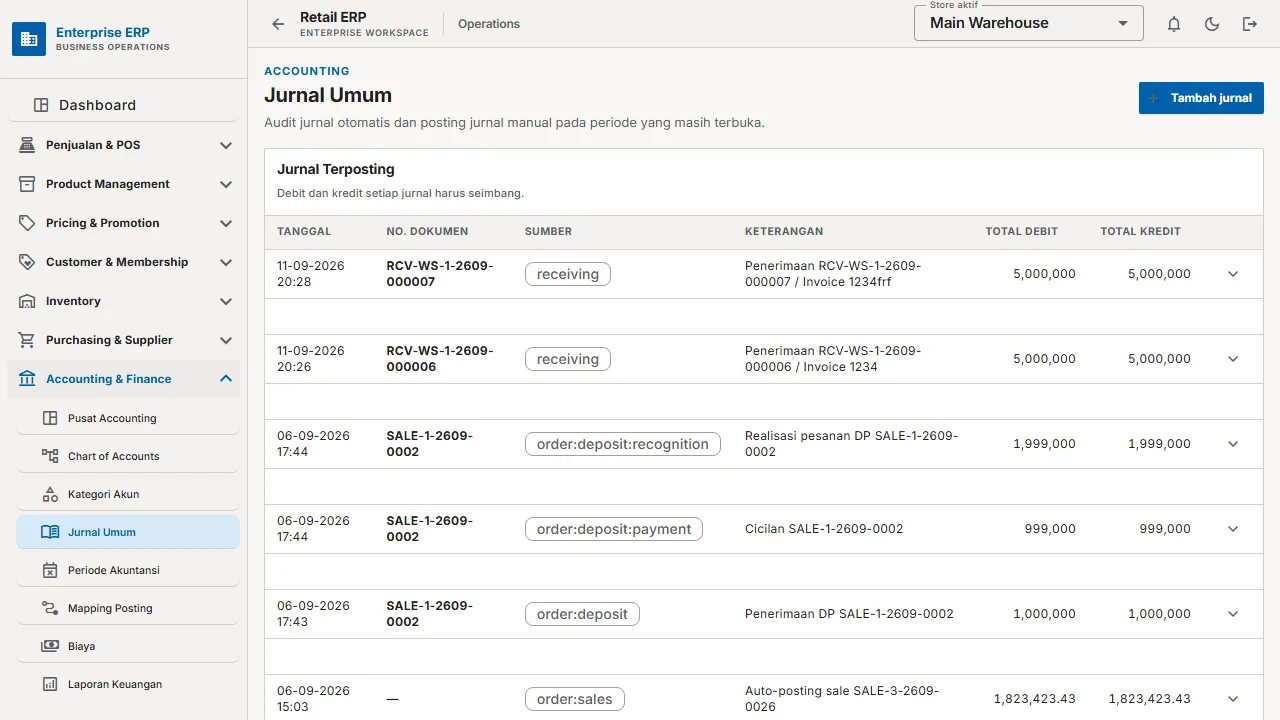Click the Dashboard grid icon
The width and height of the screenshot is (1280, 720).
tap(41, 105)
